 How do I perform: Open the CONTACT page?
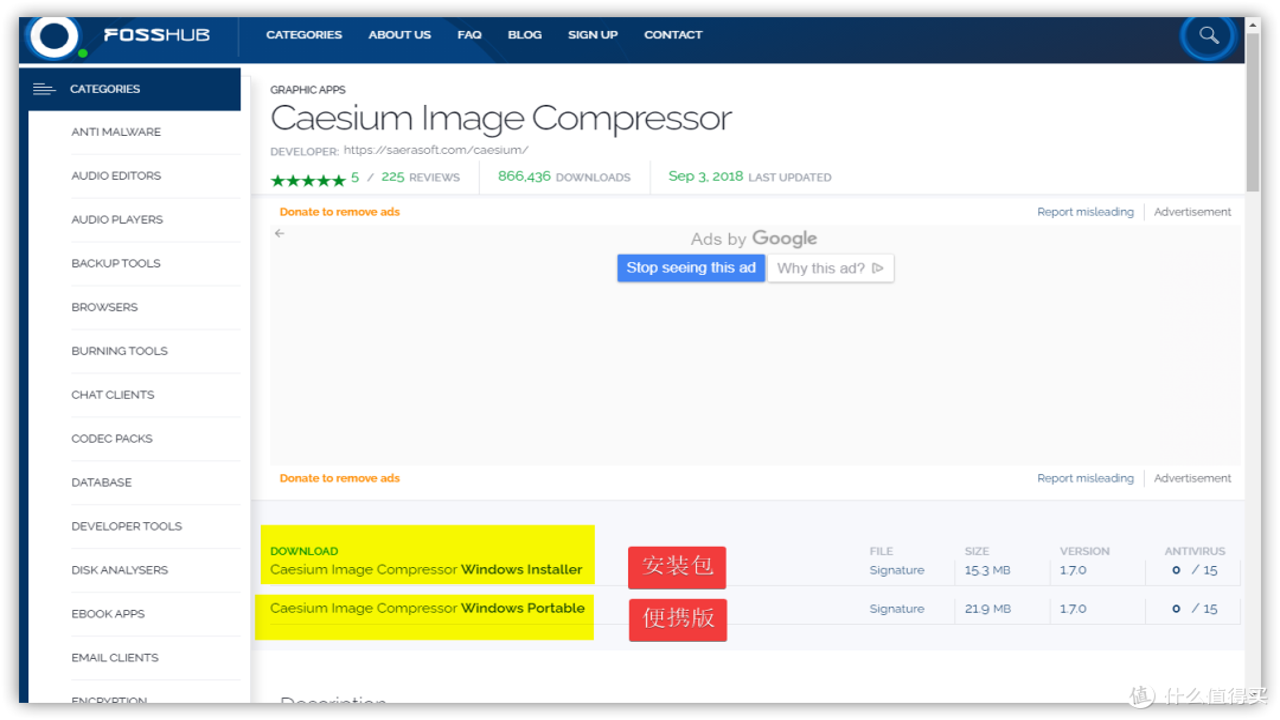(x=673, y=35)
